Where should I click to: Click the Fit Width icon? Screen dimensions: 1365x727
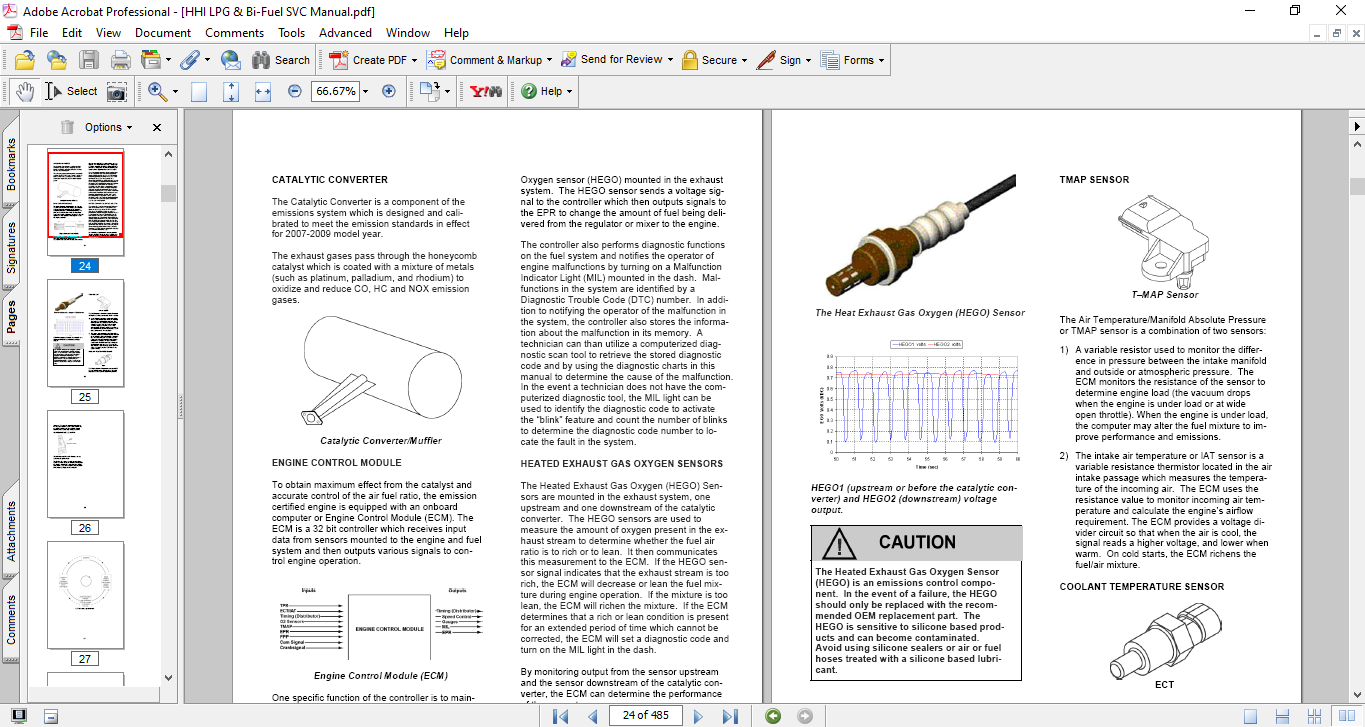[263, 91]
